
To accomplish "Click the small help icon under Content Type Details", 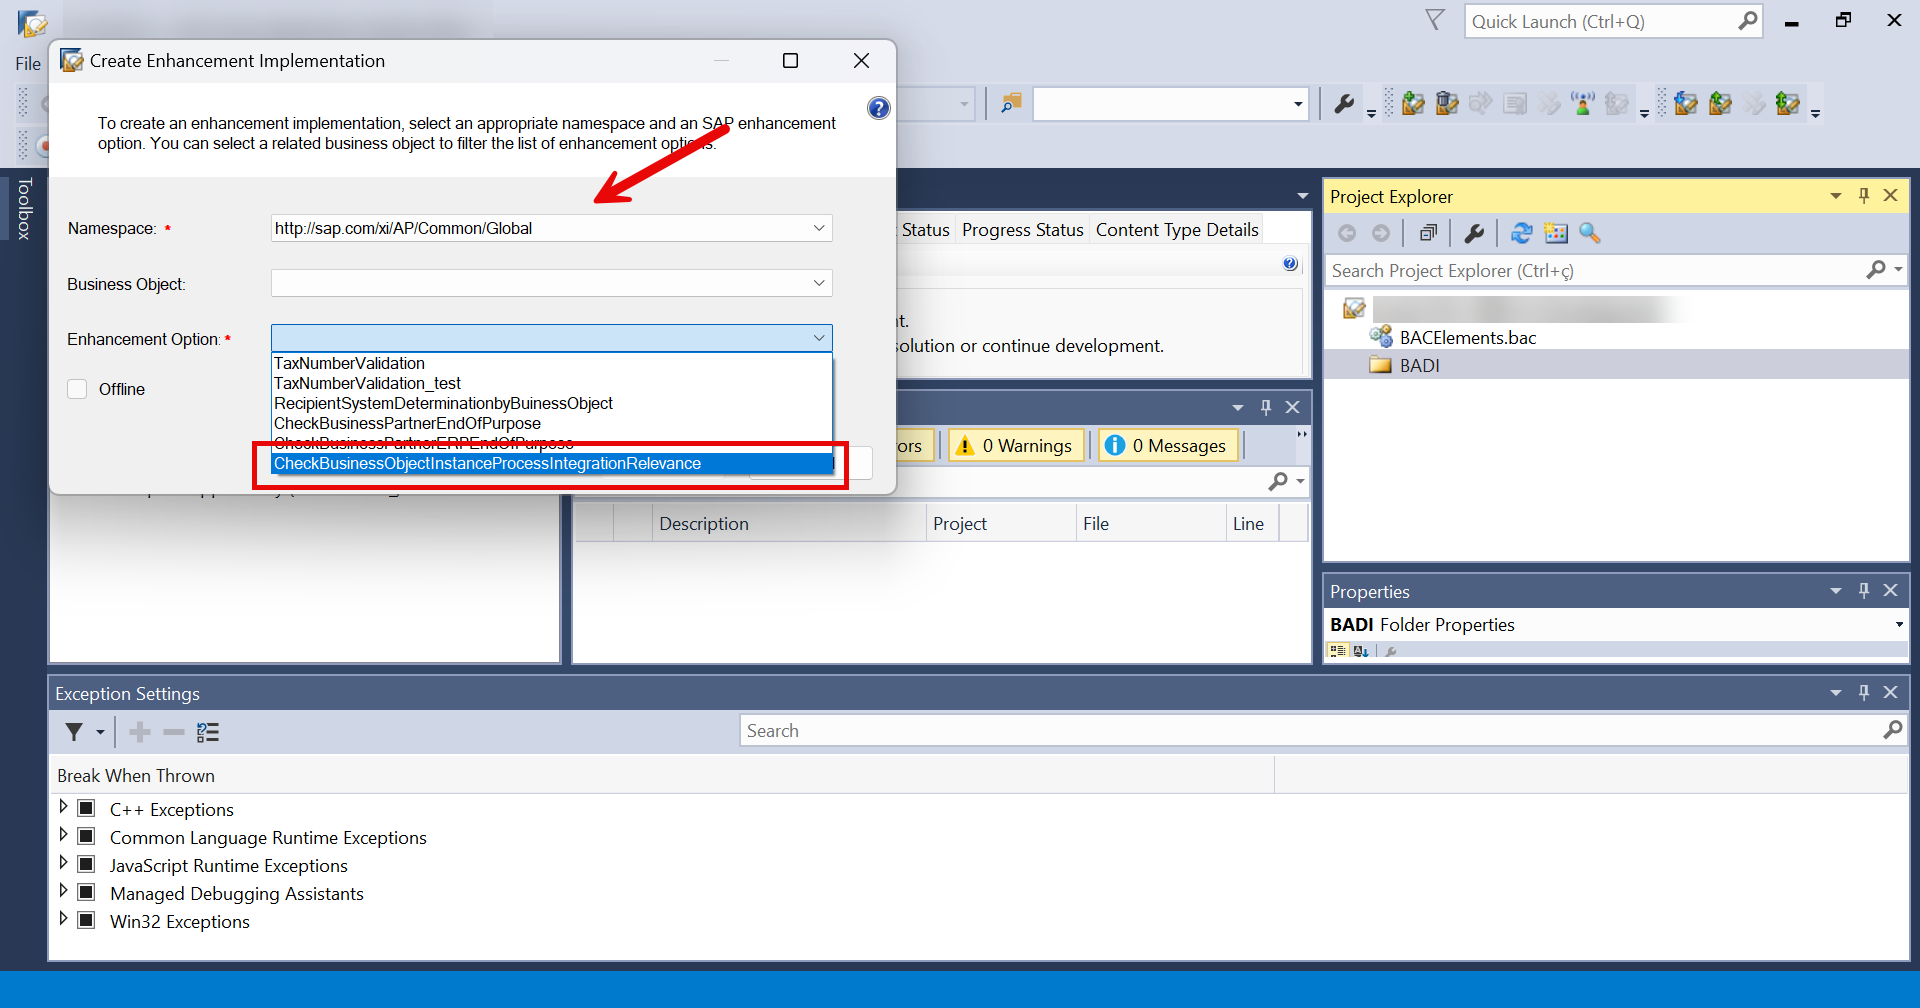I will pyautogui.click(x=1290, y=264).
